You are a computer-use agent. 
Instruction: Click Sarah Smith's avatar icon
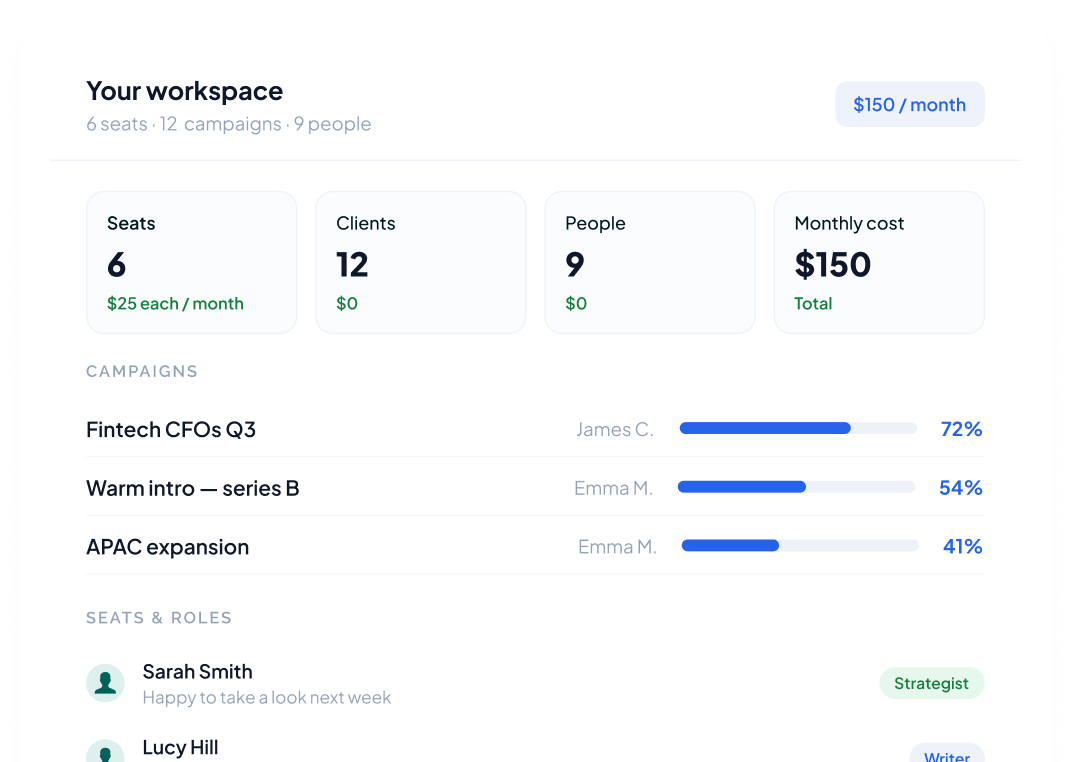105,683
